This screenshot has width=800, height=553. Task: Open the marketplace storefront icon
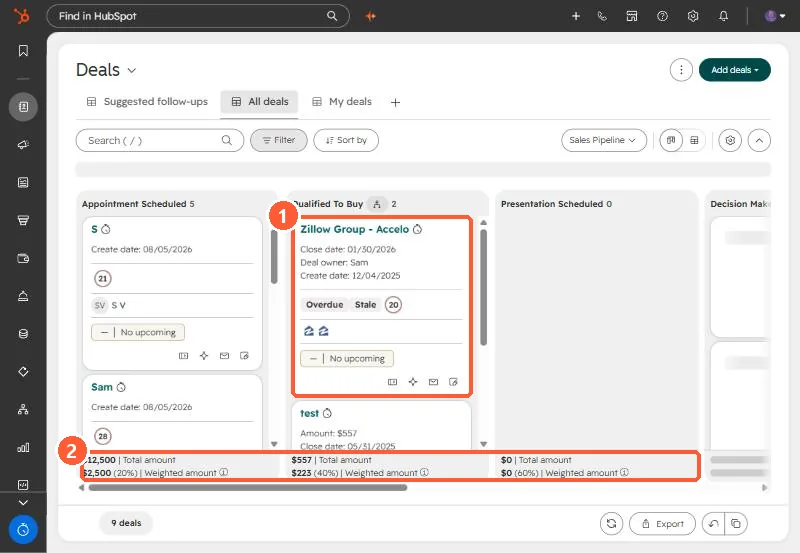coord(632,16)
